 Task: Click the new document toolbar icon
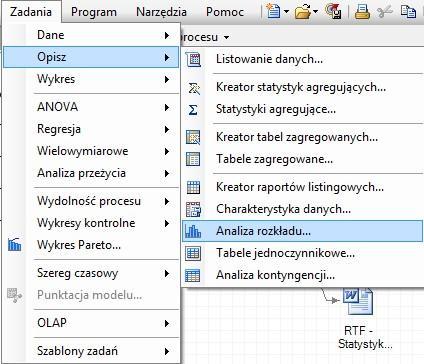[x=273, y=12]
